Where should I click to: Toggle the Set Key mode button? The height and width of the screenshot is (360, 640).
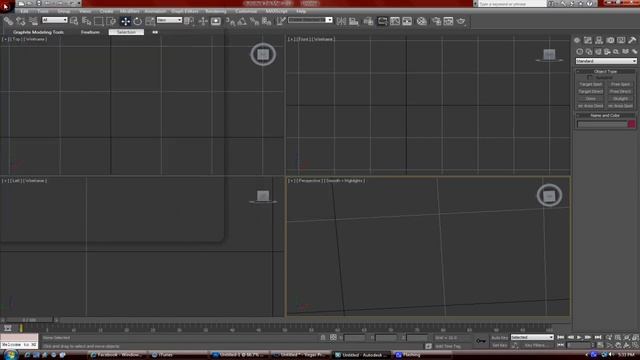coord(500,345)
